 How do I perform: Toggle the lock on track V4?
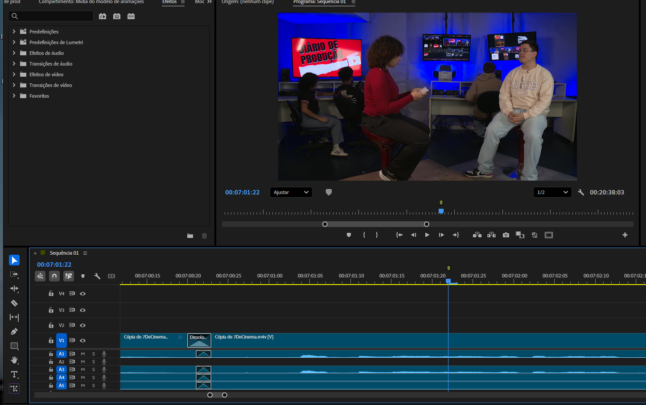[x=51, y=294]
